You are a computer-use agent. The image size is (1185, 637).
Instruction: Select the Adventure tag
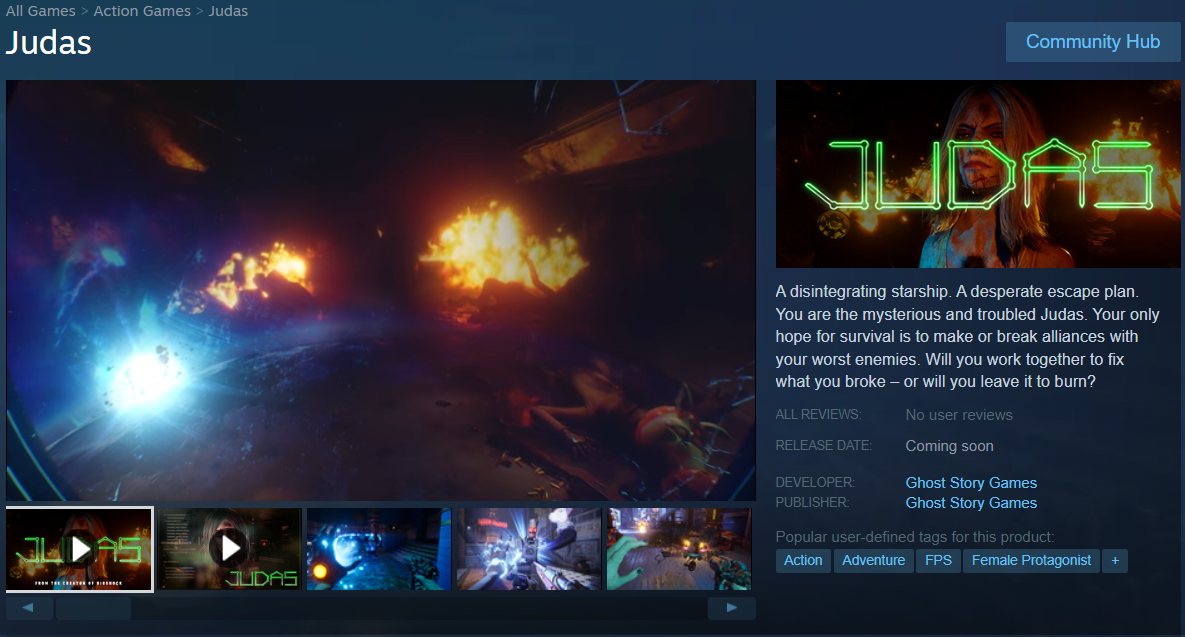coord(874,561)
